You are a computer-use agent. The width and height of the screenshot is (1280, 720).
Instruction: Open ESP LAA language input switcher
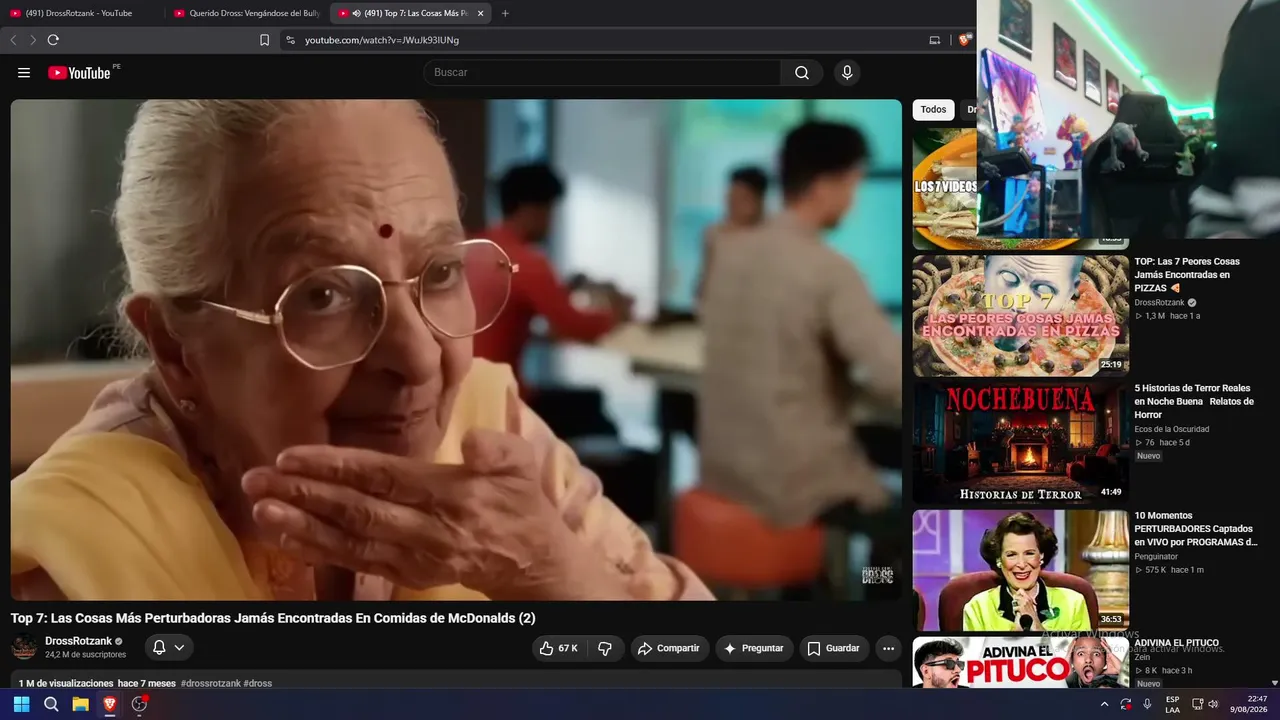point(1172,704)
